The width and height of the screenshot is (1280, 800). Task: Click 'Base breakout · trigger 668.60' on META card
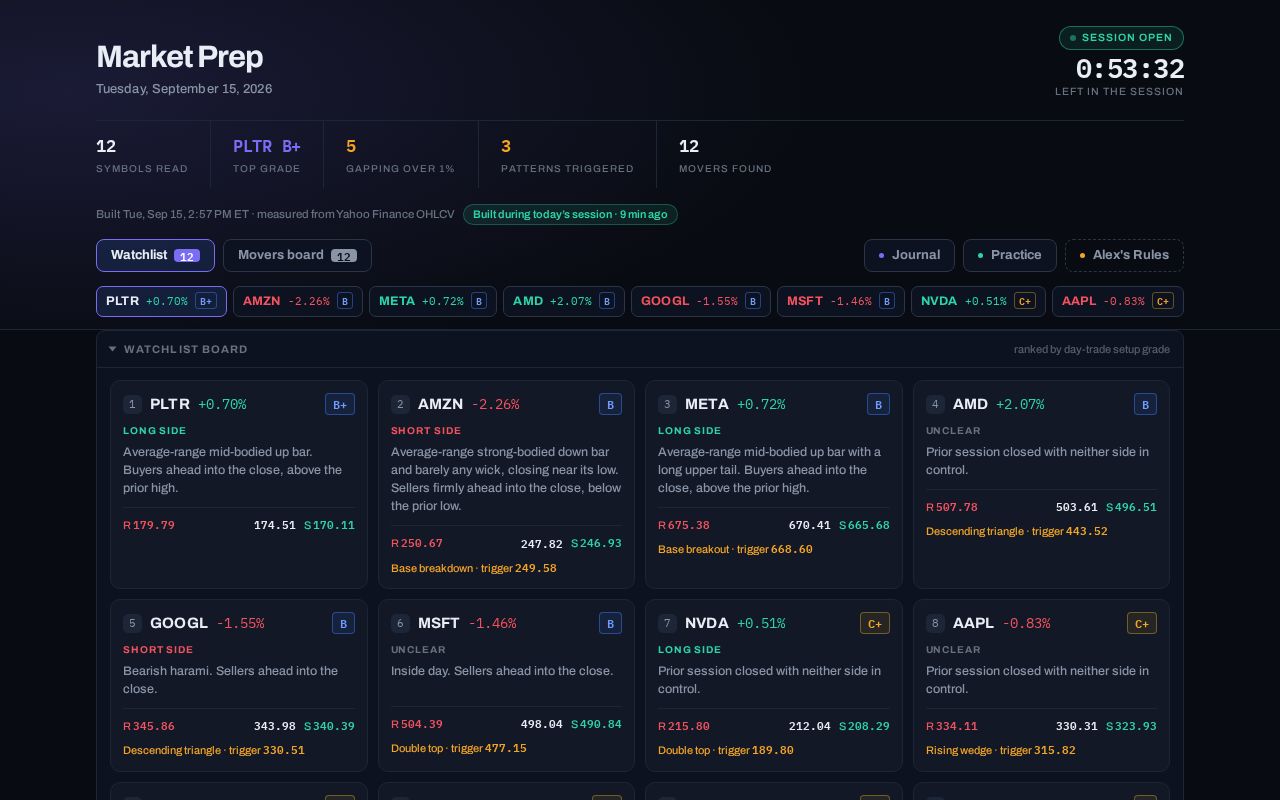tap(735, 549)
